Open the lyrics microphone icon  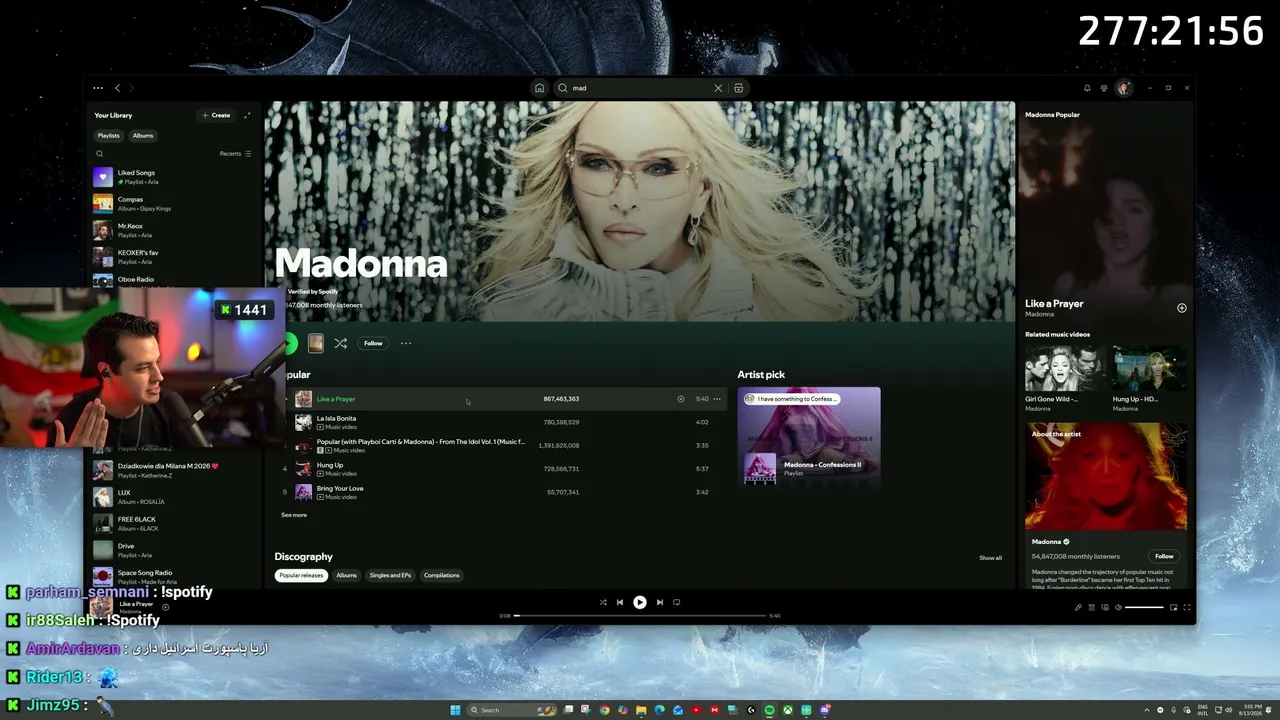1079,608
